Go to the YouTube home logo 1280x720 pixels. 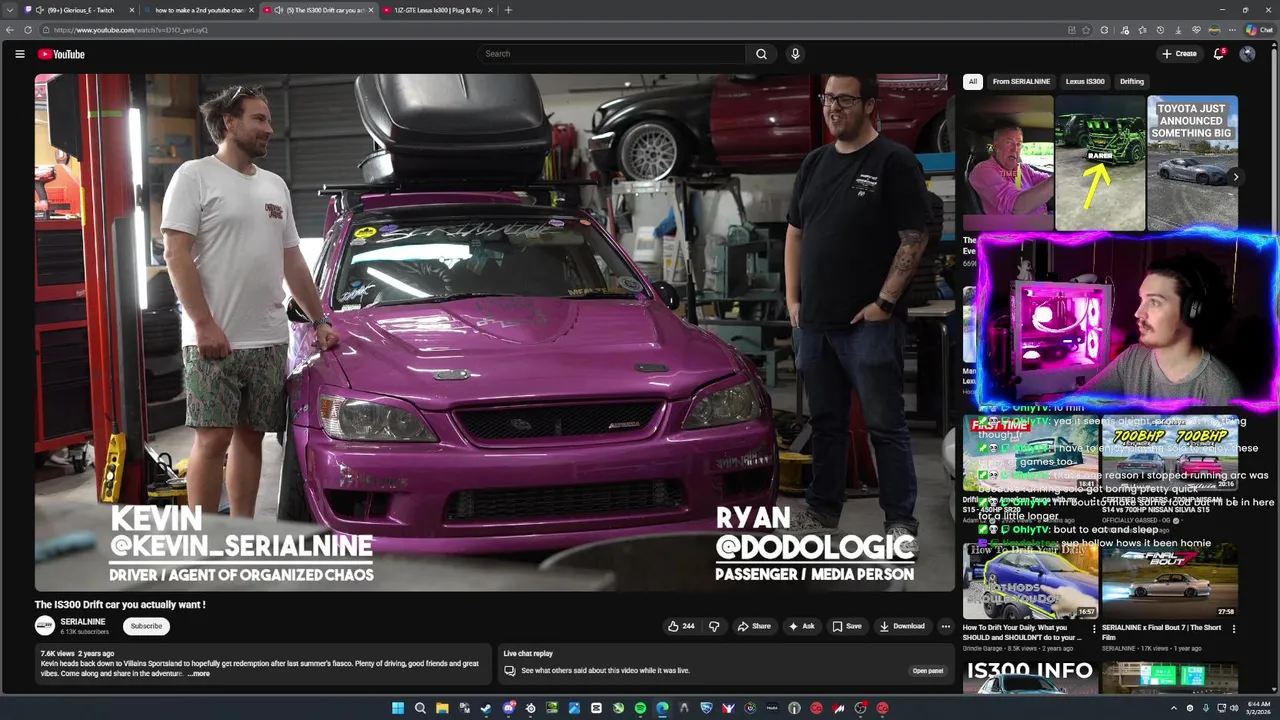point(61,54)
